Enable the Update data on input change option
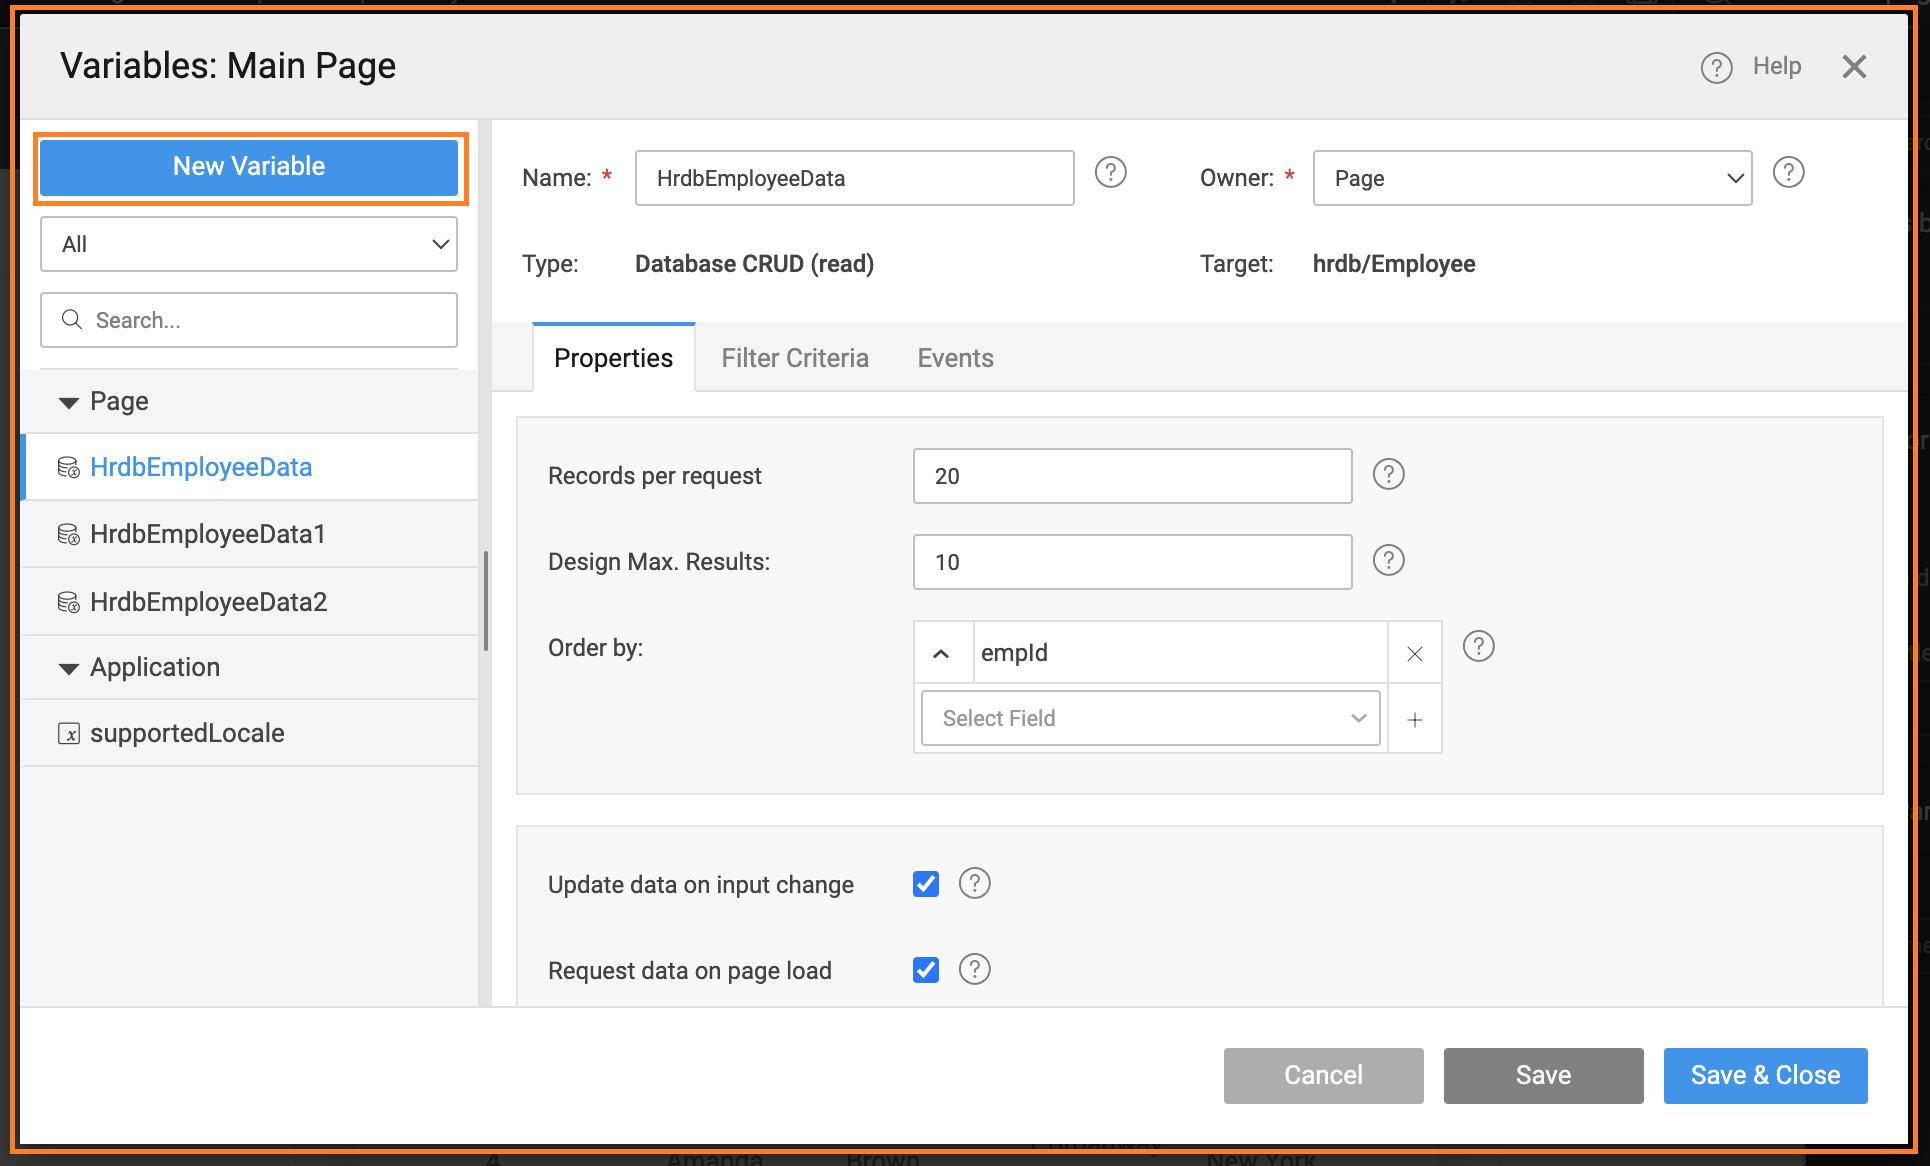Viewport: 1930px width, 1166px height. (x=926, y=883)
